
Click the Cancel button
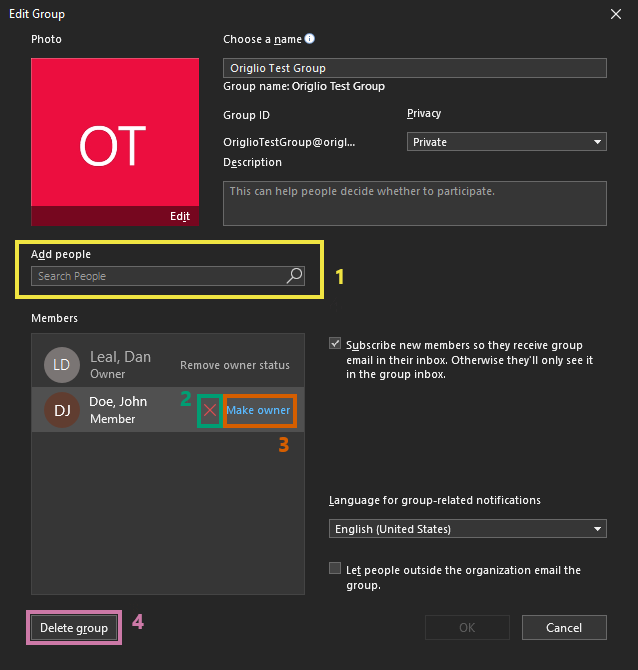[564, 627]
